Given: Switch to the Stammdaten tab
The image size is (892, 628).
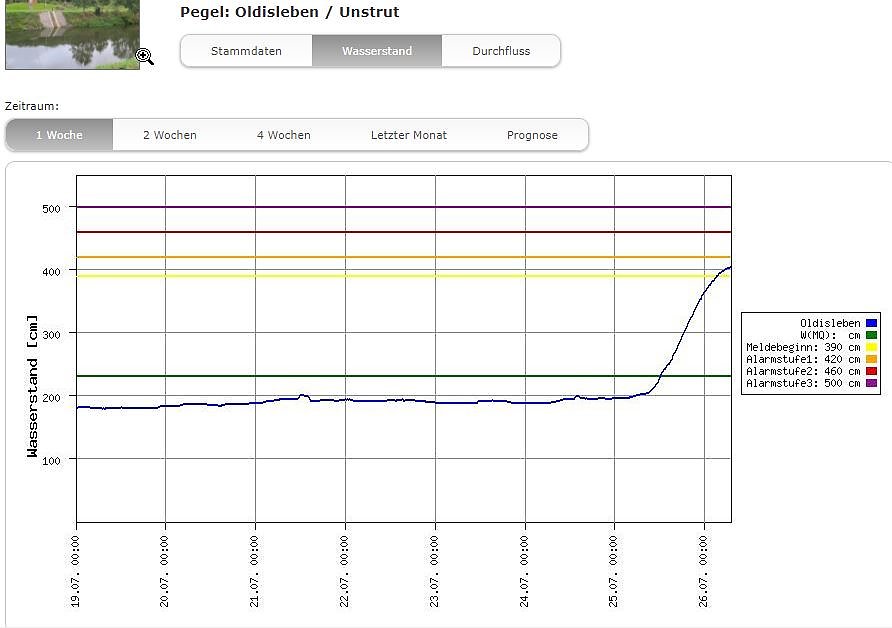Looking at the screenshot, I should [246, 51].
